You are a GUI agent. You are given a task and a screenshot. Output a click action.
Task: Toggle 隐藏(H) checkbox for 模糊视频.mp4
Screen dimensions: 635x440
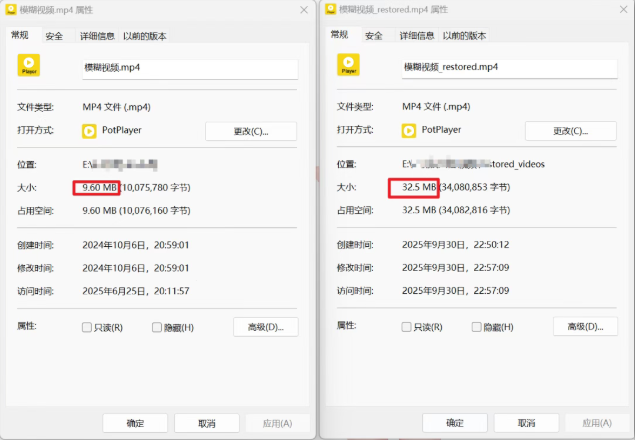157,327
